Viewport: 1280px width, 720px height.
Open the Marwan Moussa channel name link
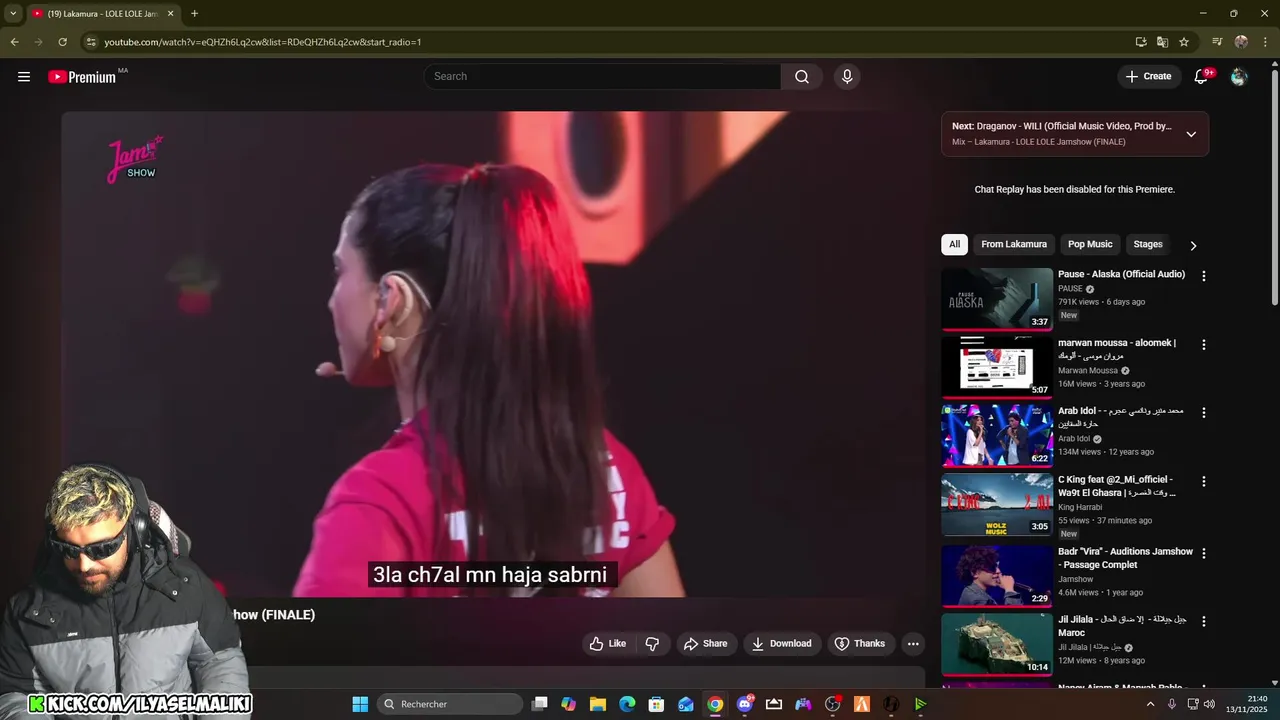(x=1088, y=371)
